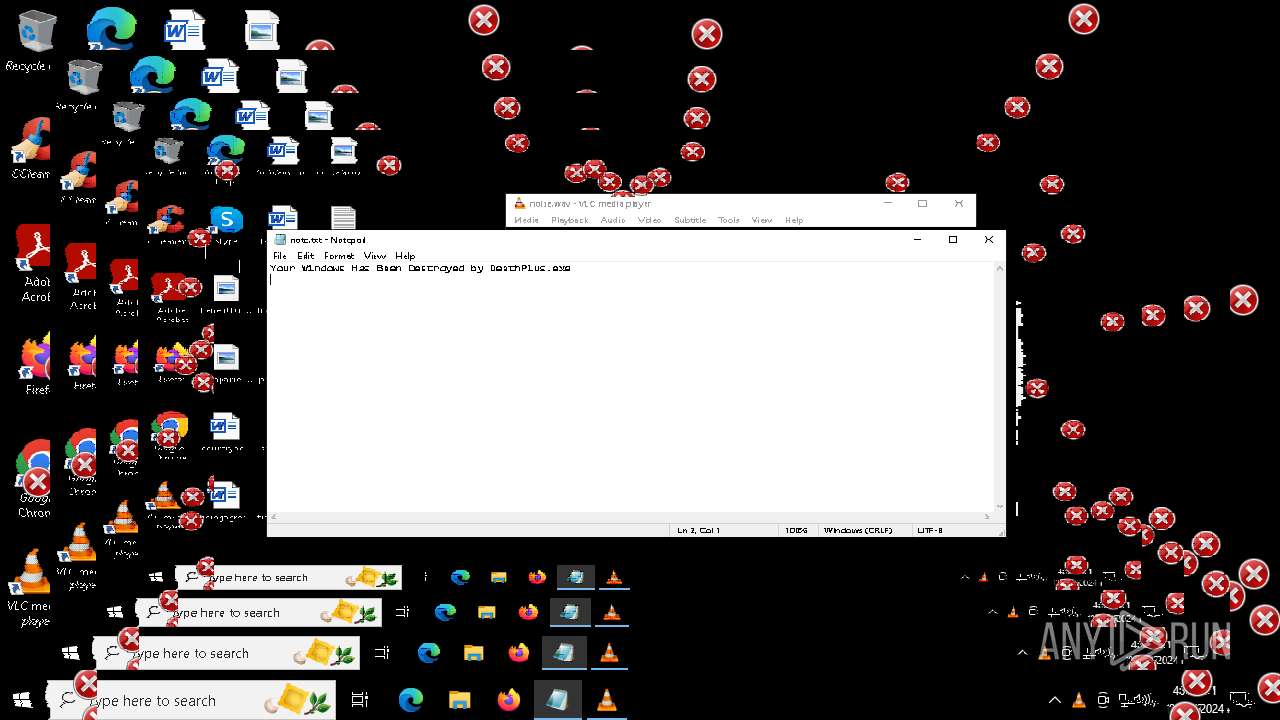Screen dimensions: 1280x720
Task: Click the '100%' zoom status in Notepad
Action: click(x=796, y=530)
